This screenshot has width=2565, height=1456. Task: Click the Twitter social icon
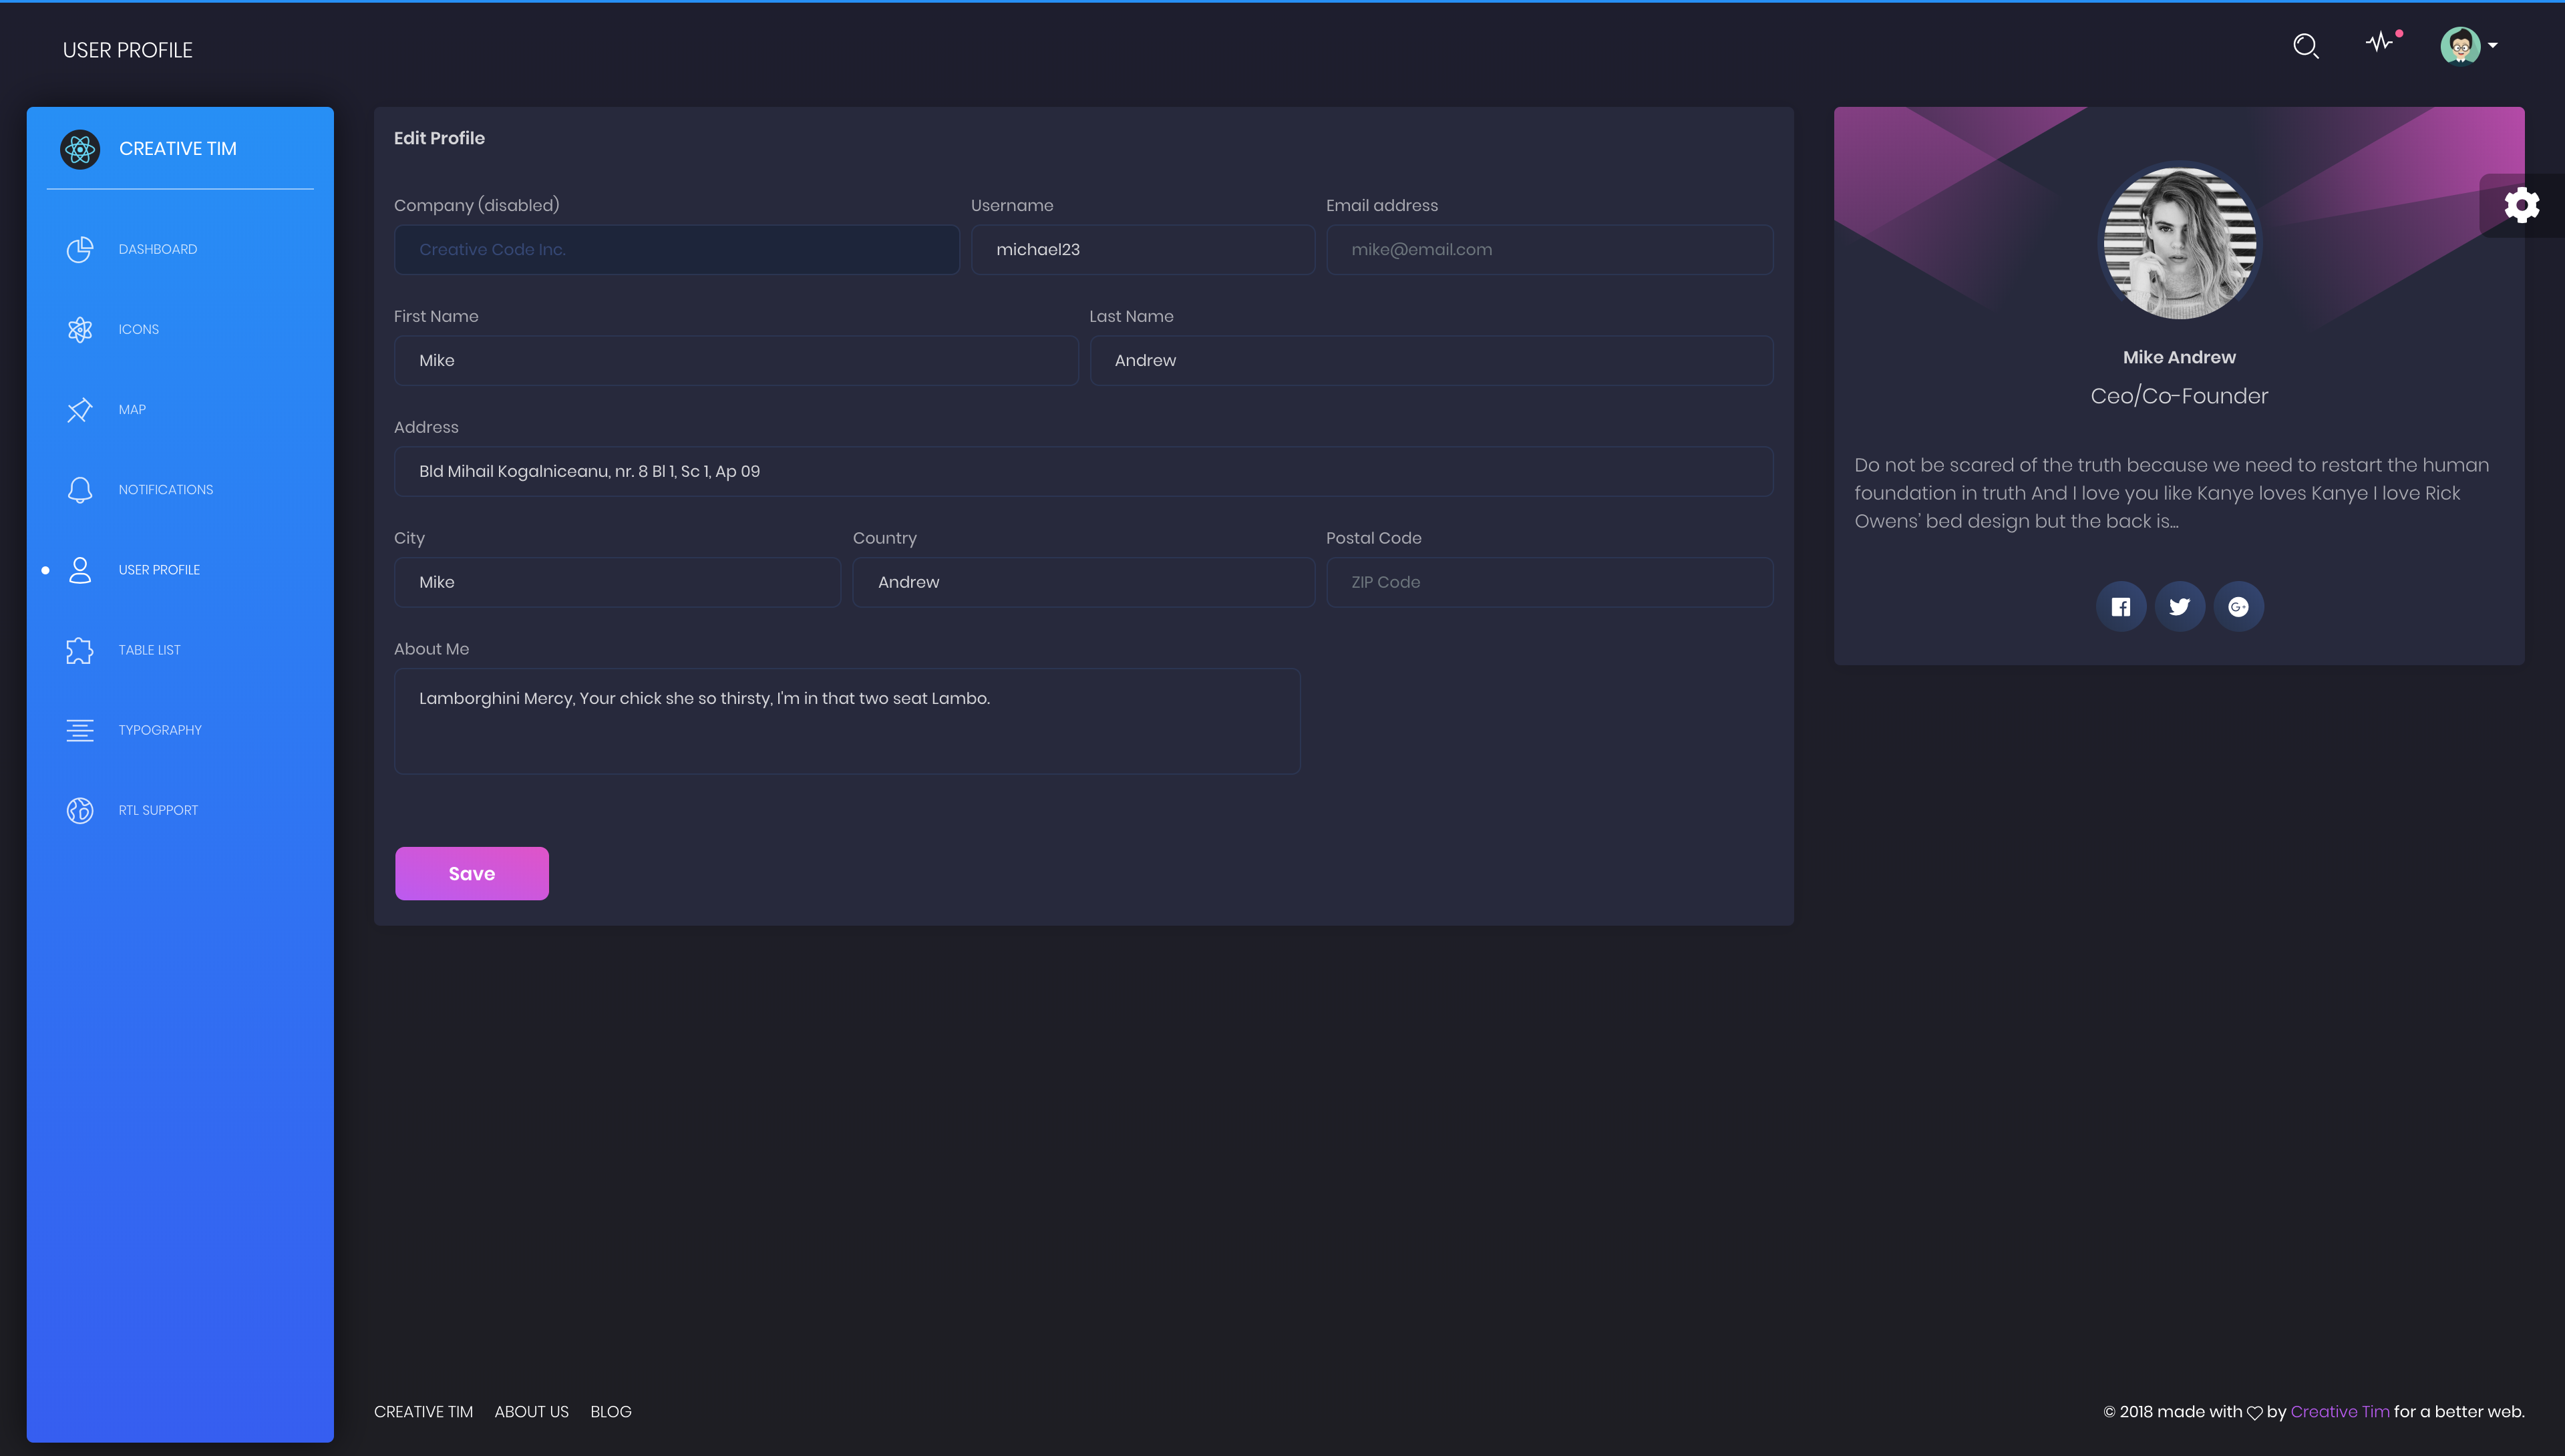2179,606
